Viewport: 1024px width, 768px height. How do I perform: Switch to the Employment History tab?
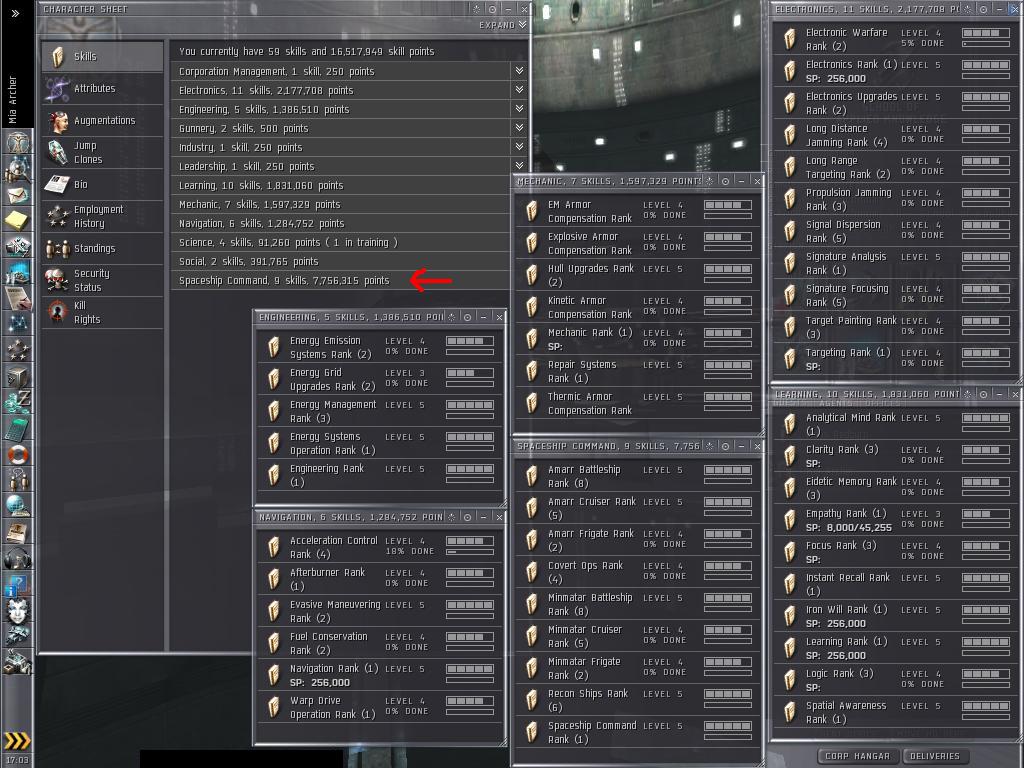click(x=103, y=216)
